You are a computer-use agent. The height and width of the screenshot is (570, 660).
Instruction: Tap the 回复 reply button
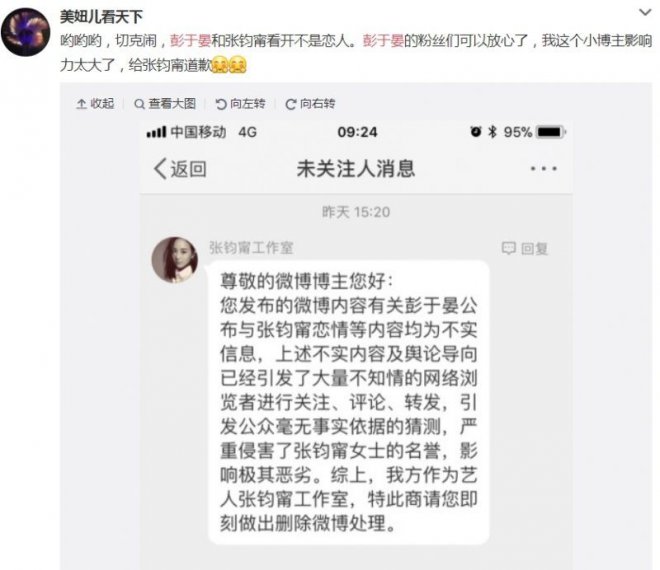pyautogui.click(x=525, y=248)
